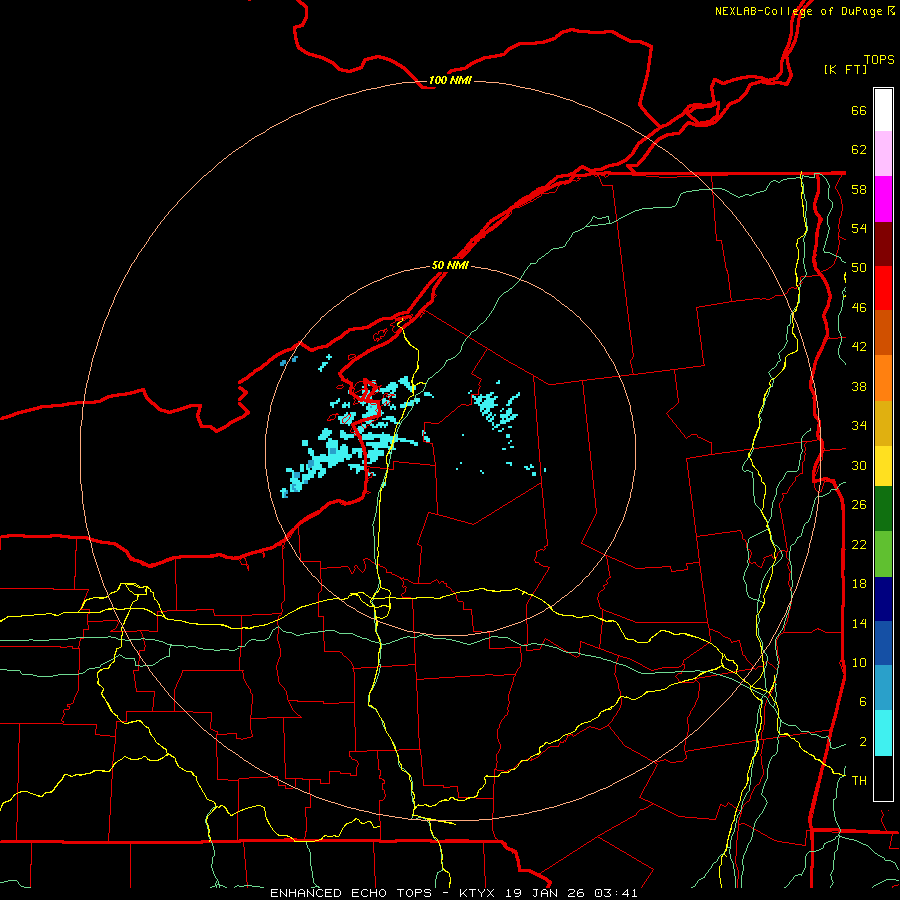This screenshot has height=900, width=900.
Task: Click the "42" legend value
Action: point(859,347)
